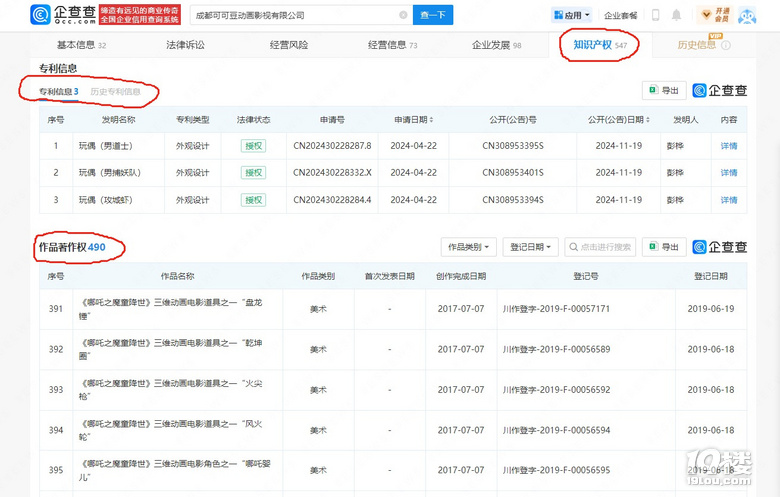Click the copyright search input field
The width and height of the screenshot is (780, 497).
600,247
